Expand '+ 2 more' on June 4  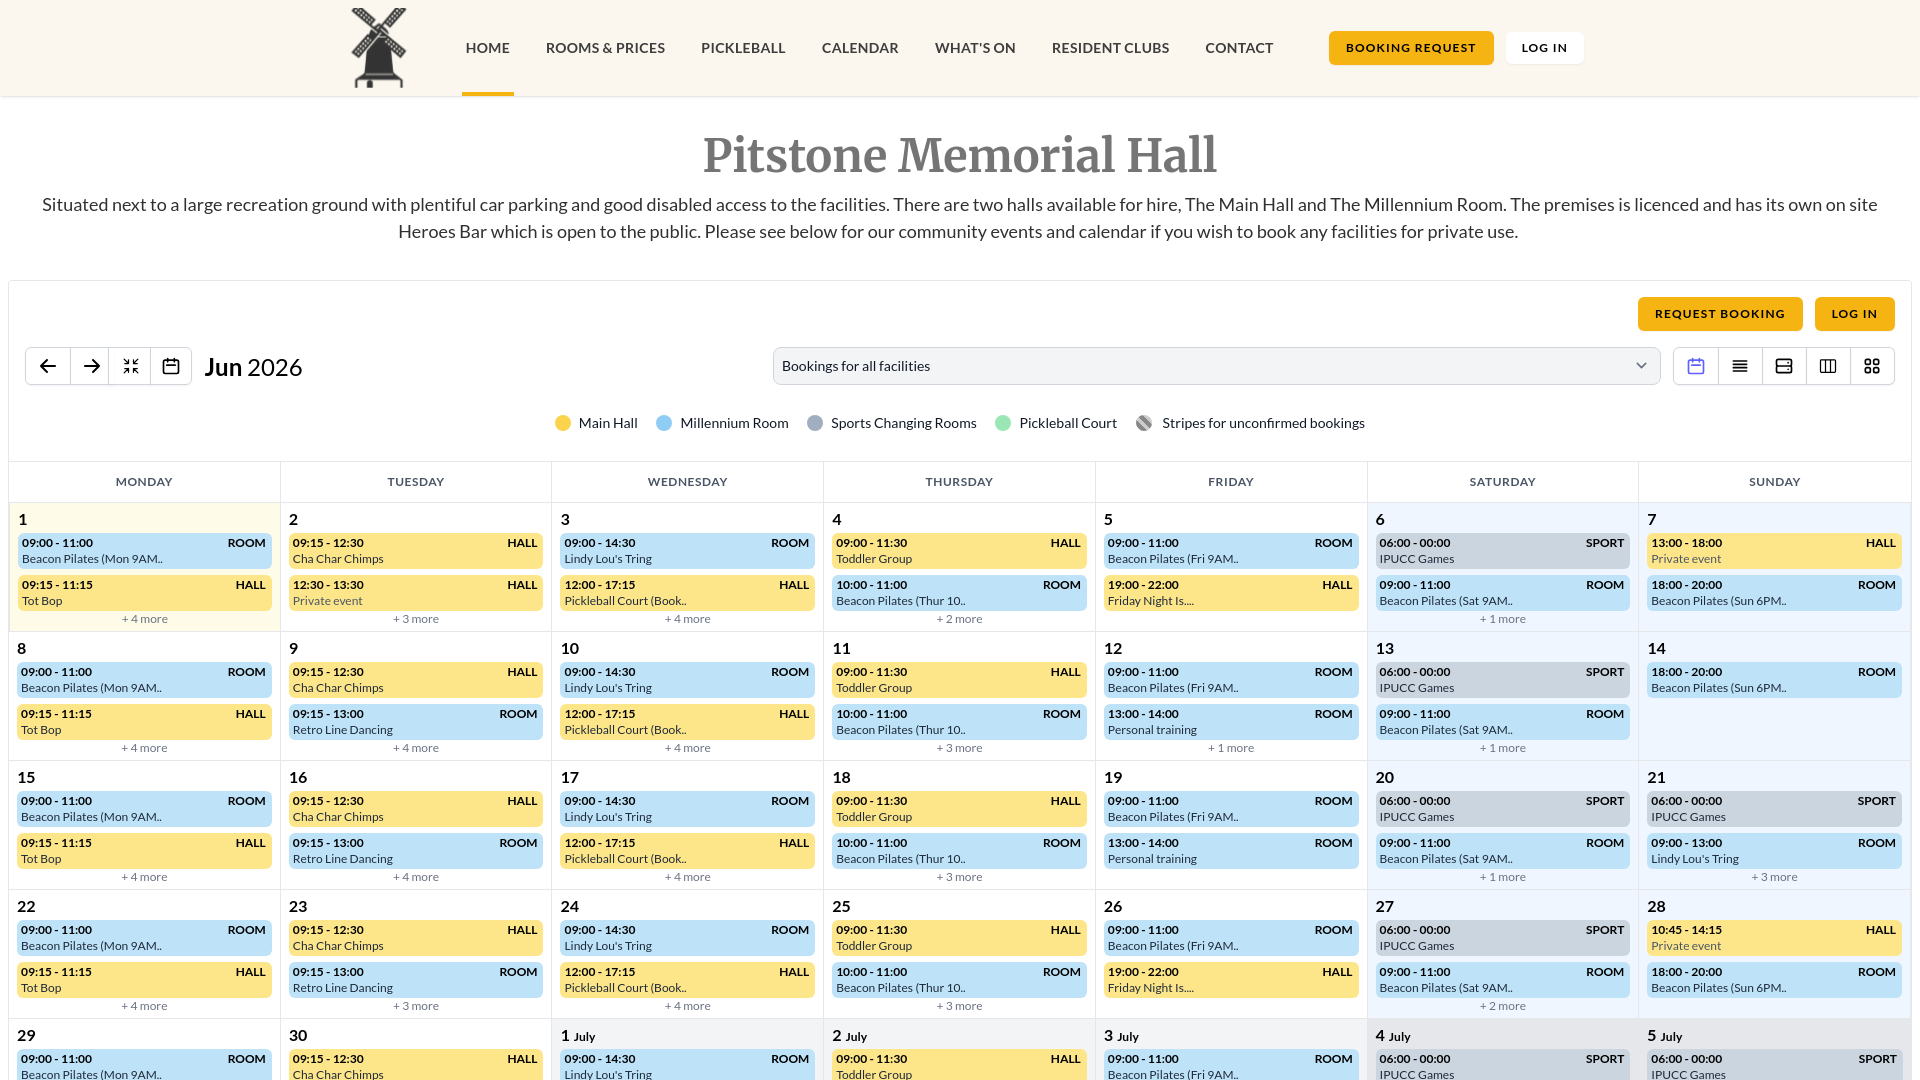pyautogui.click(x=959, y=619)
